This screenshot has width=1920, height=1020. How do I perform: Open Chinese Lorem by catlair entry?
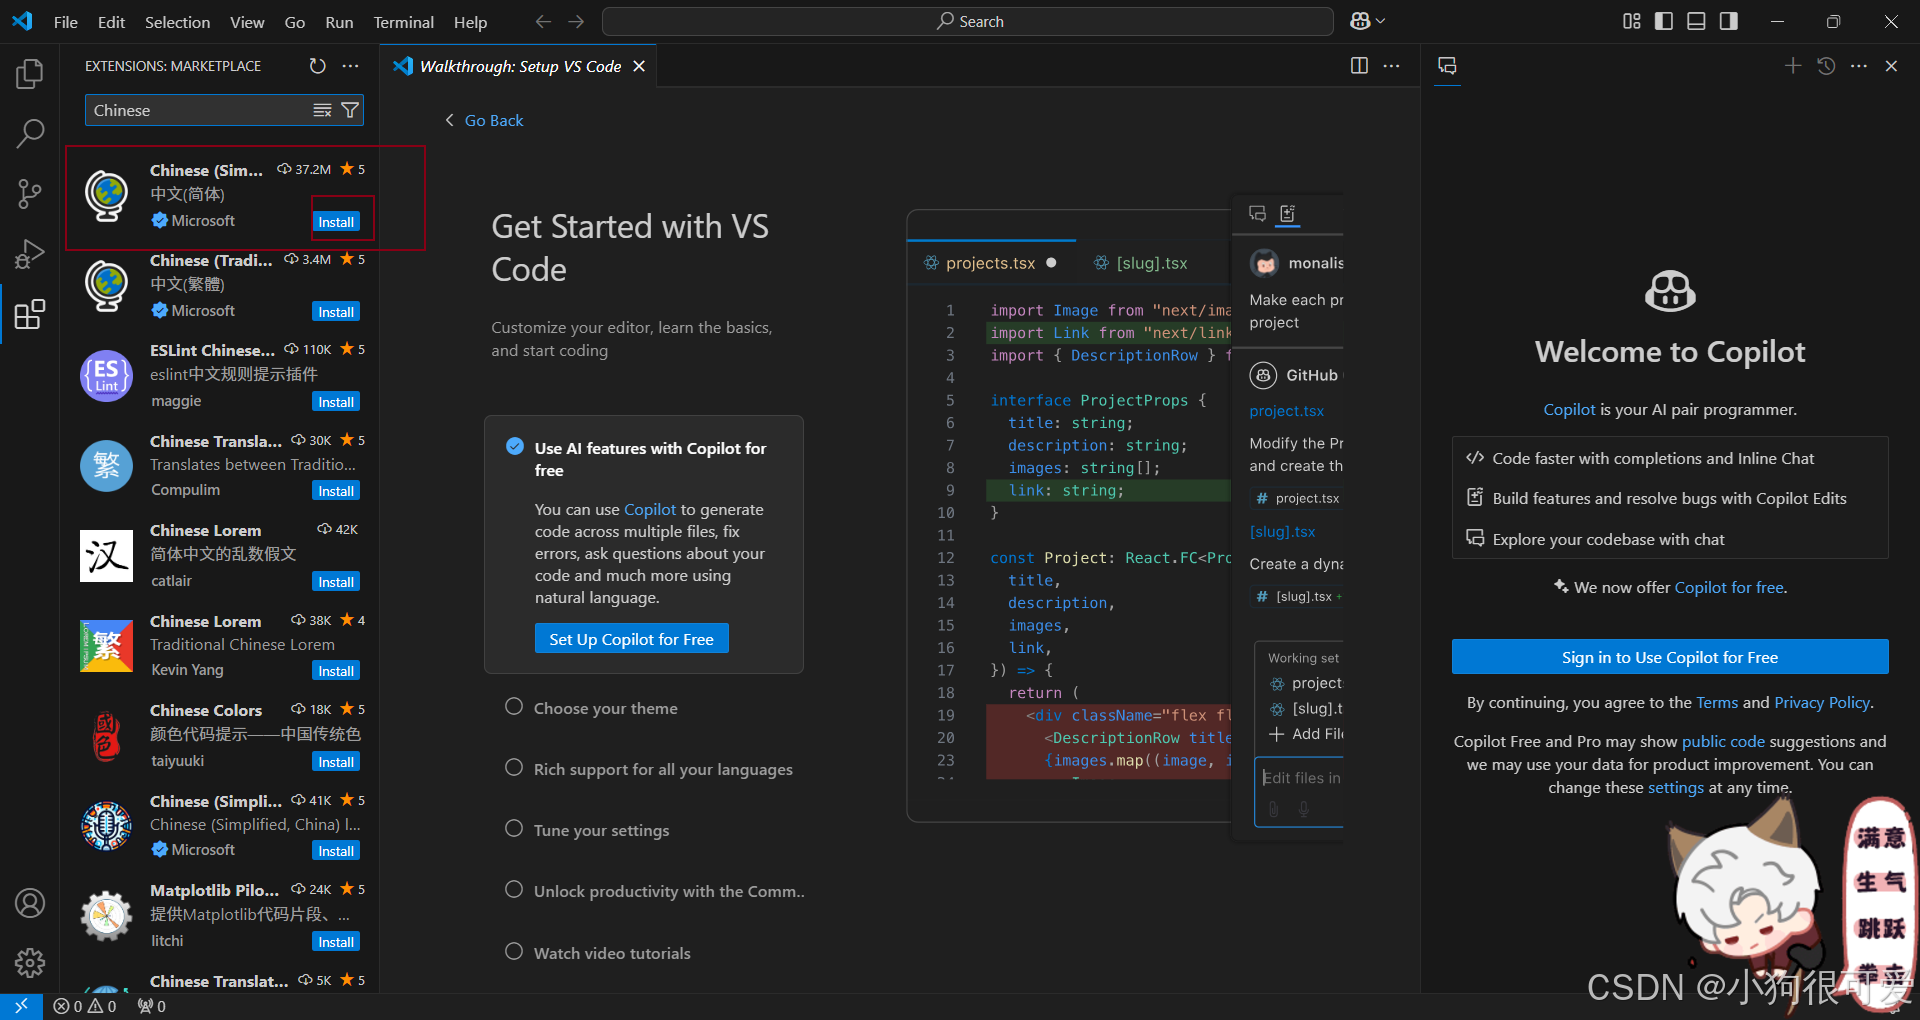click(x=222, y=556)
